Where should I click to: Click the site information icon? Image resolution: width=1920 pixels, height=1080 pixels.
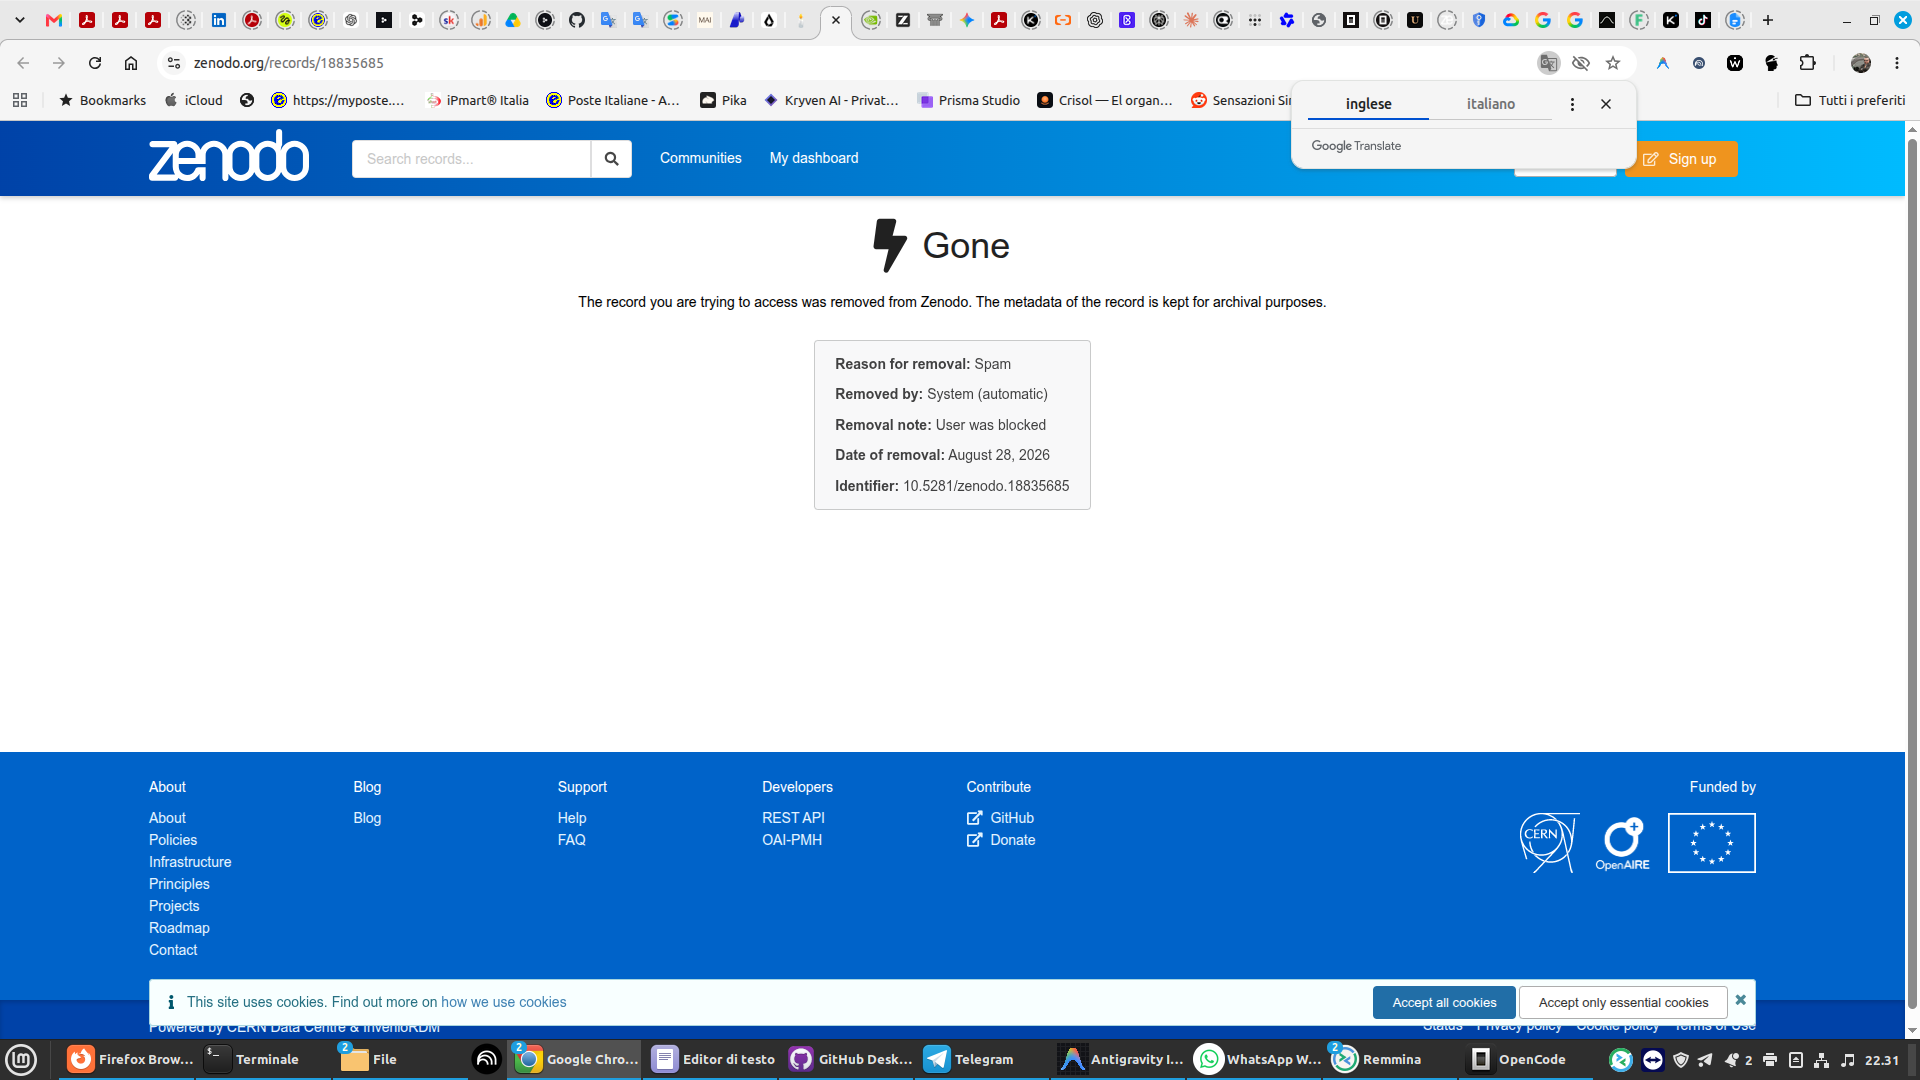pyautogui.click(x=174, y=63)
